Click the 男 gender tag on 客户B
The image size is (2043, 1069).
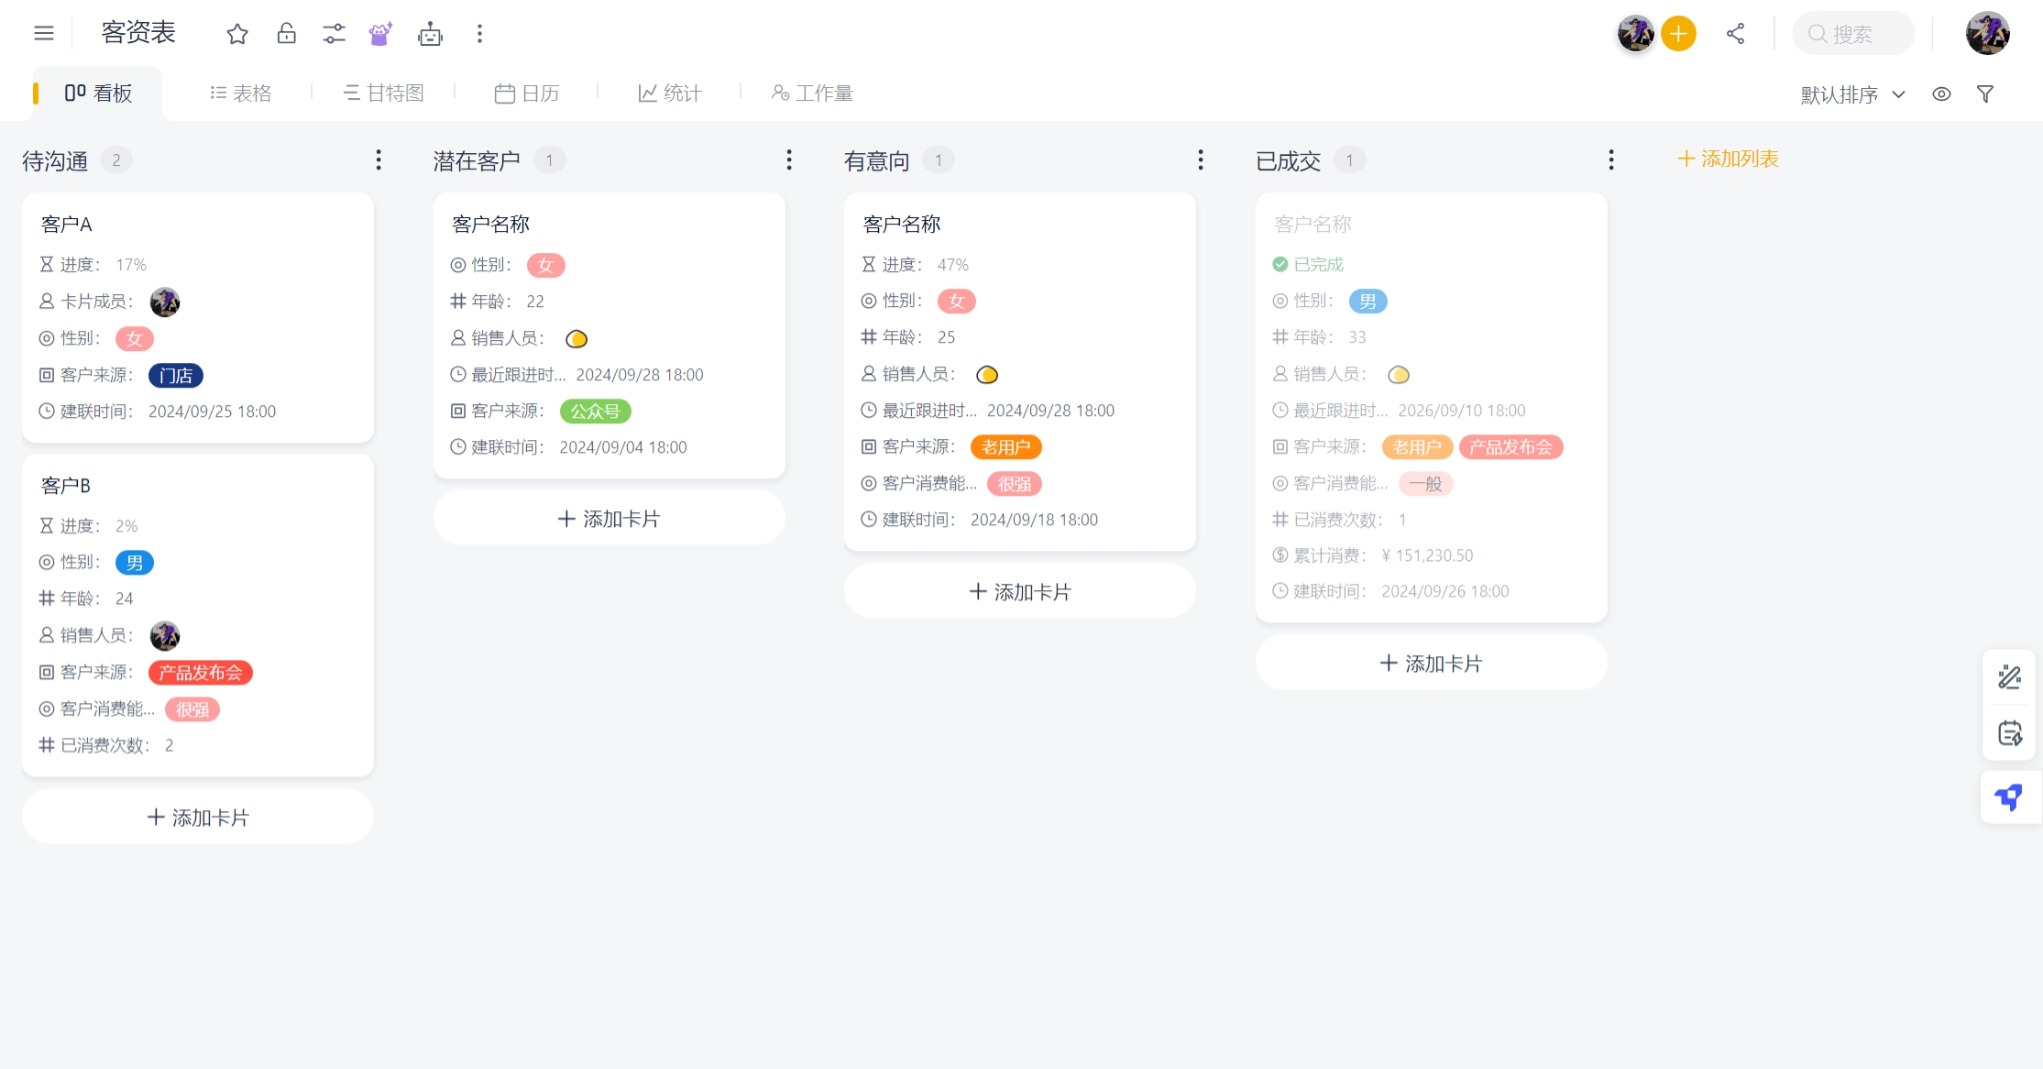tap(135, 562)
